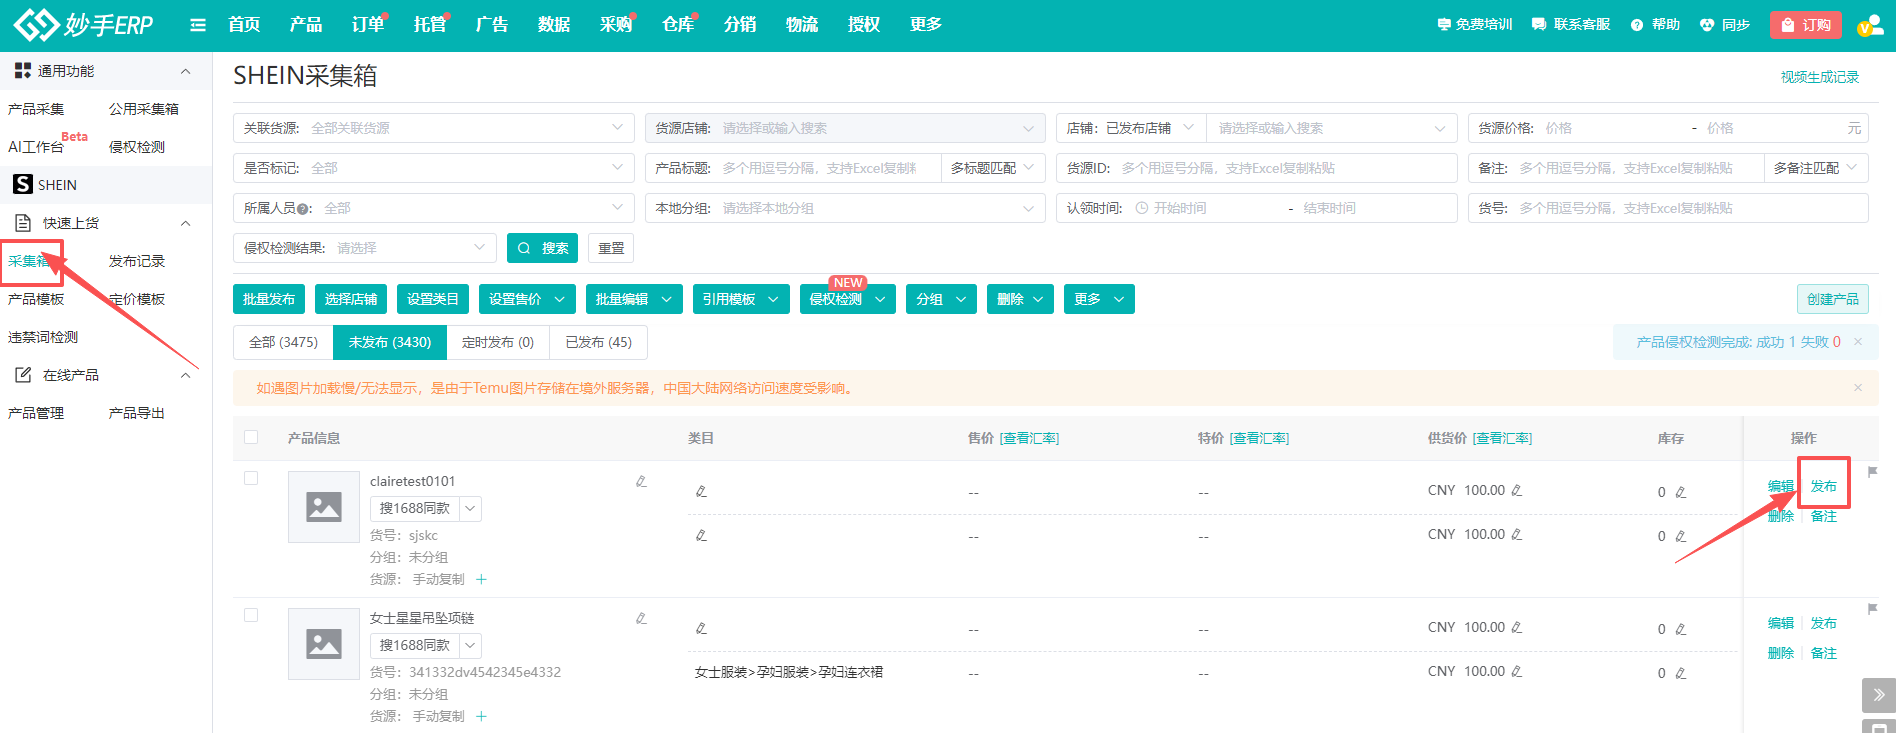Edit category pencil icon for clairetest0101
Viewport: 1896px width, 733px height.
(x=701, y=492)
